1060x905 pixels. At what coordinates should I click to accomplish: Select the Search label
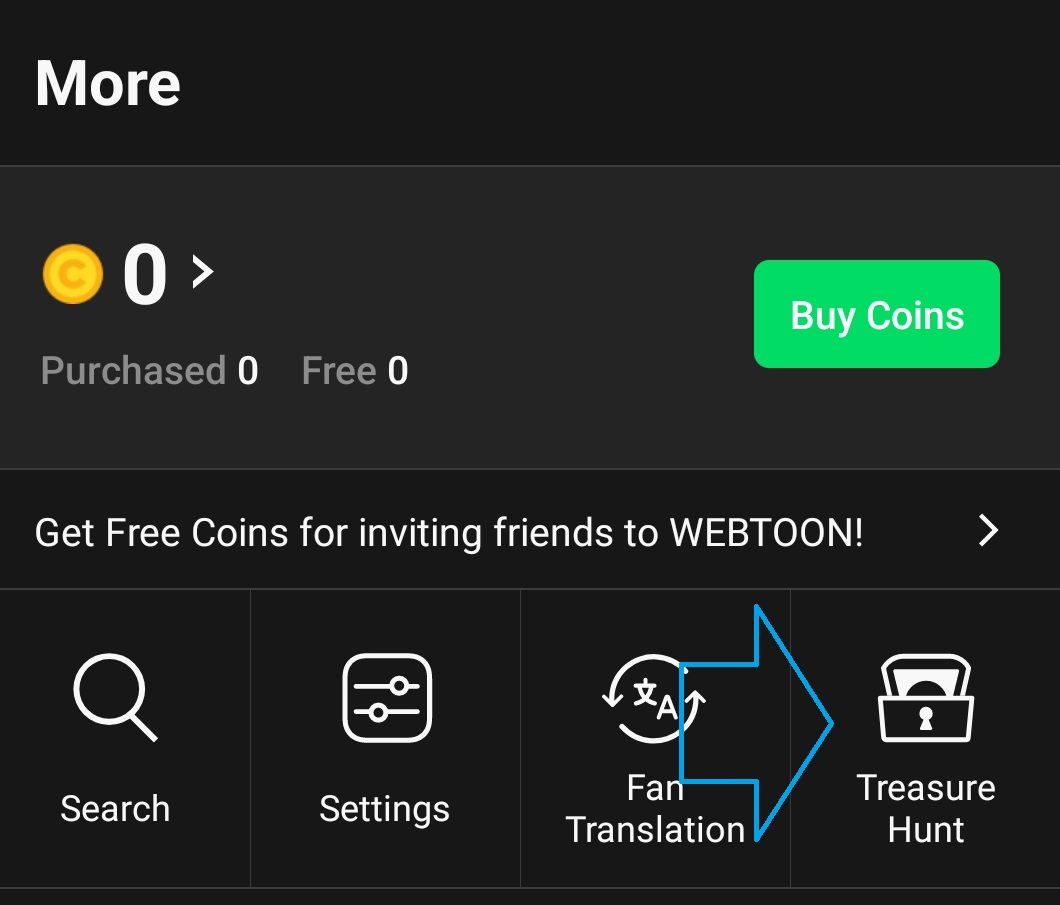(x=115, y=808)
